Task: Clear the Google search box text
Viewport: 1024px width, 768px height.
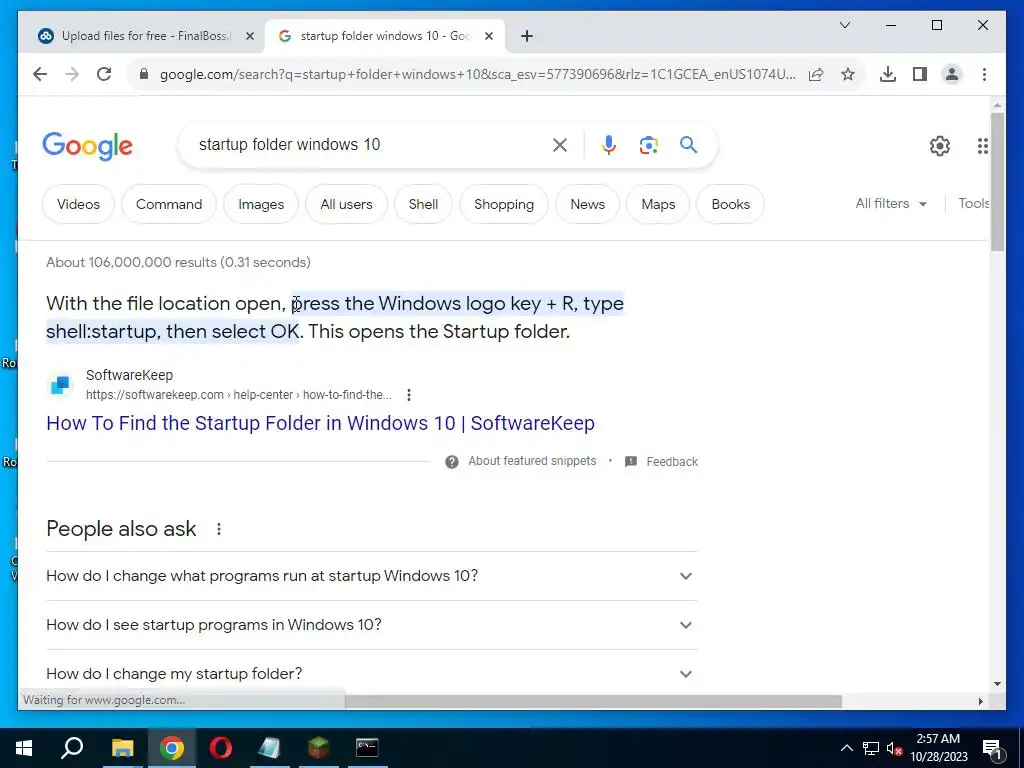Action: [560, 145]
